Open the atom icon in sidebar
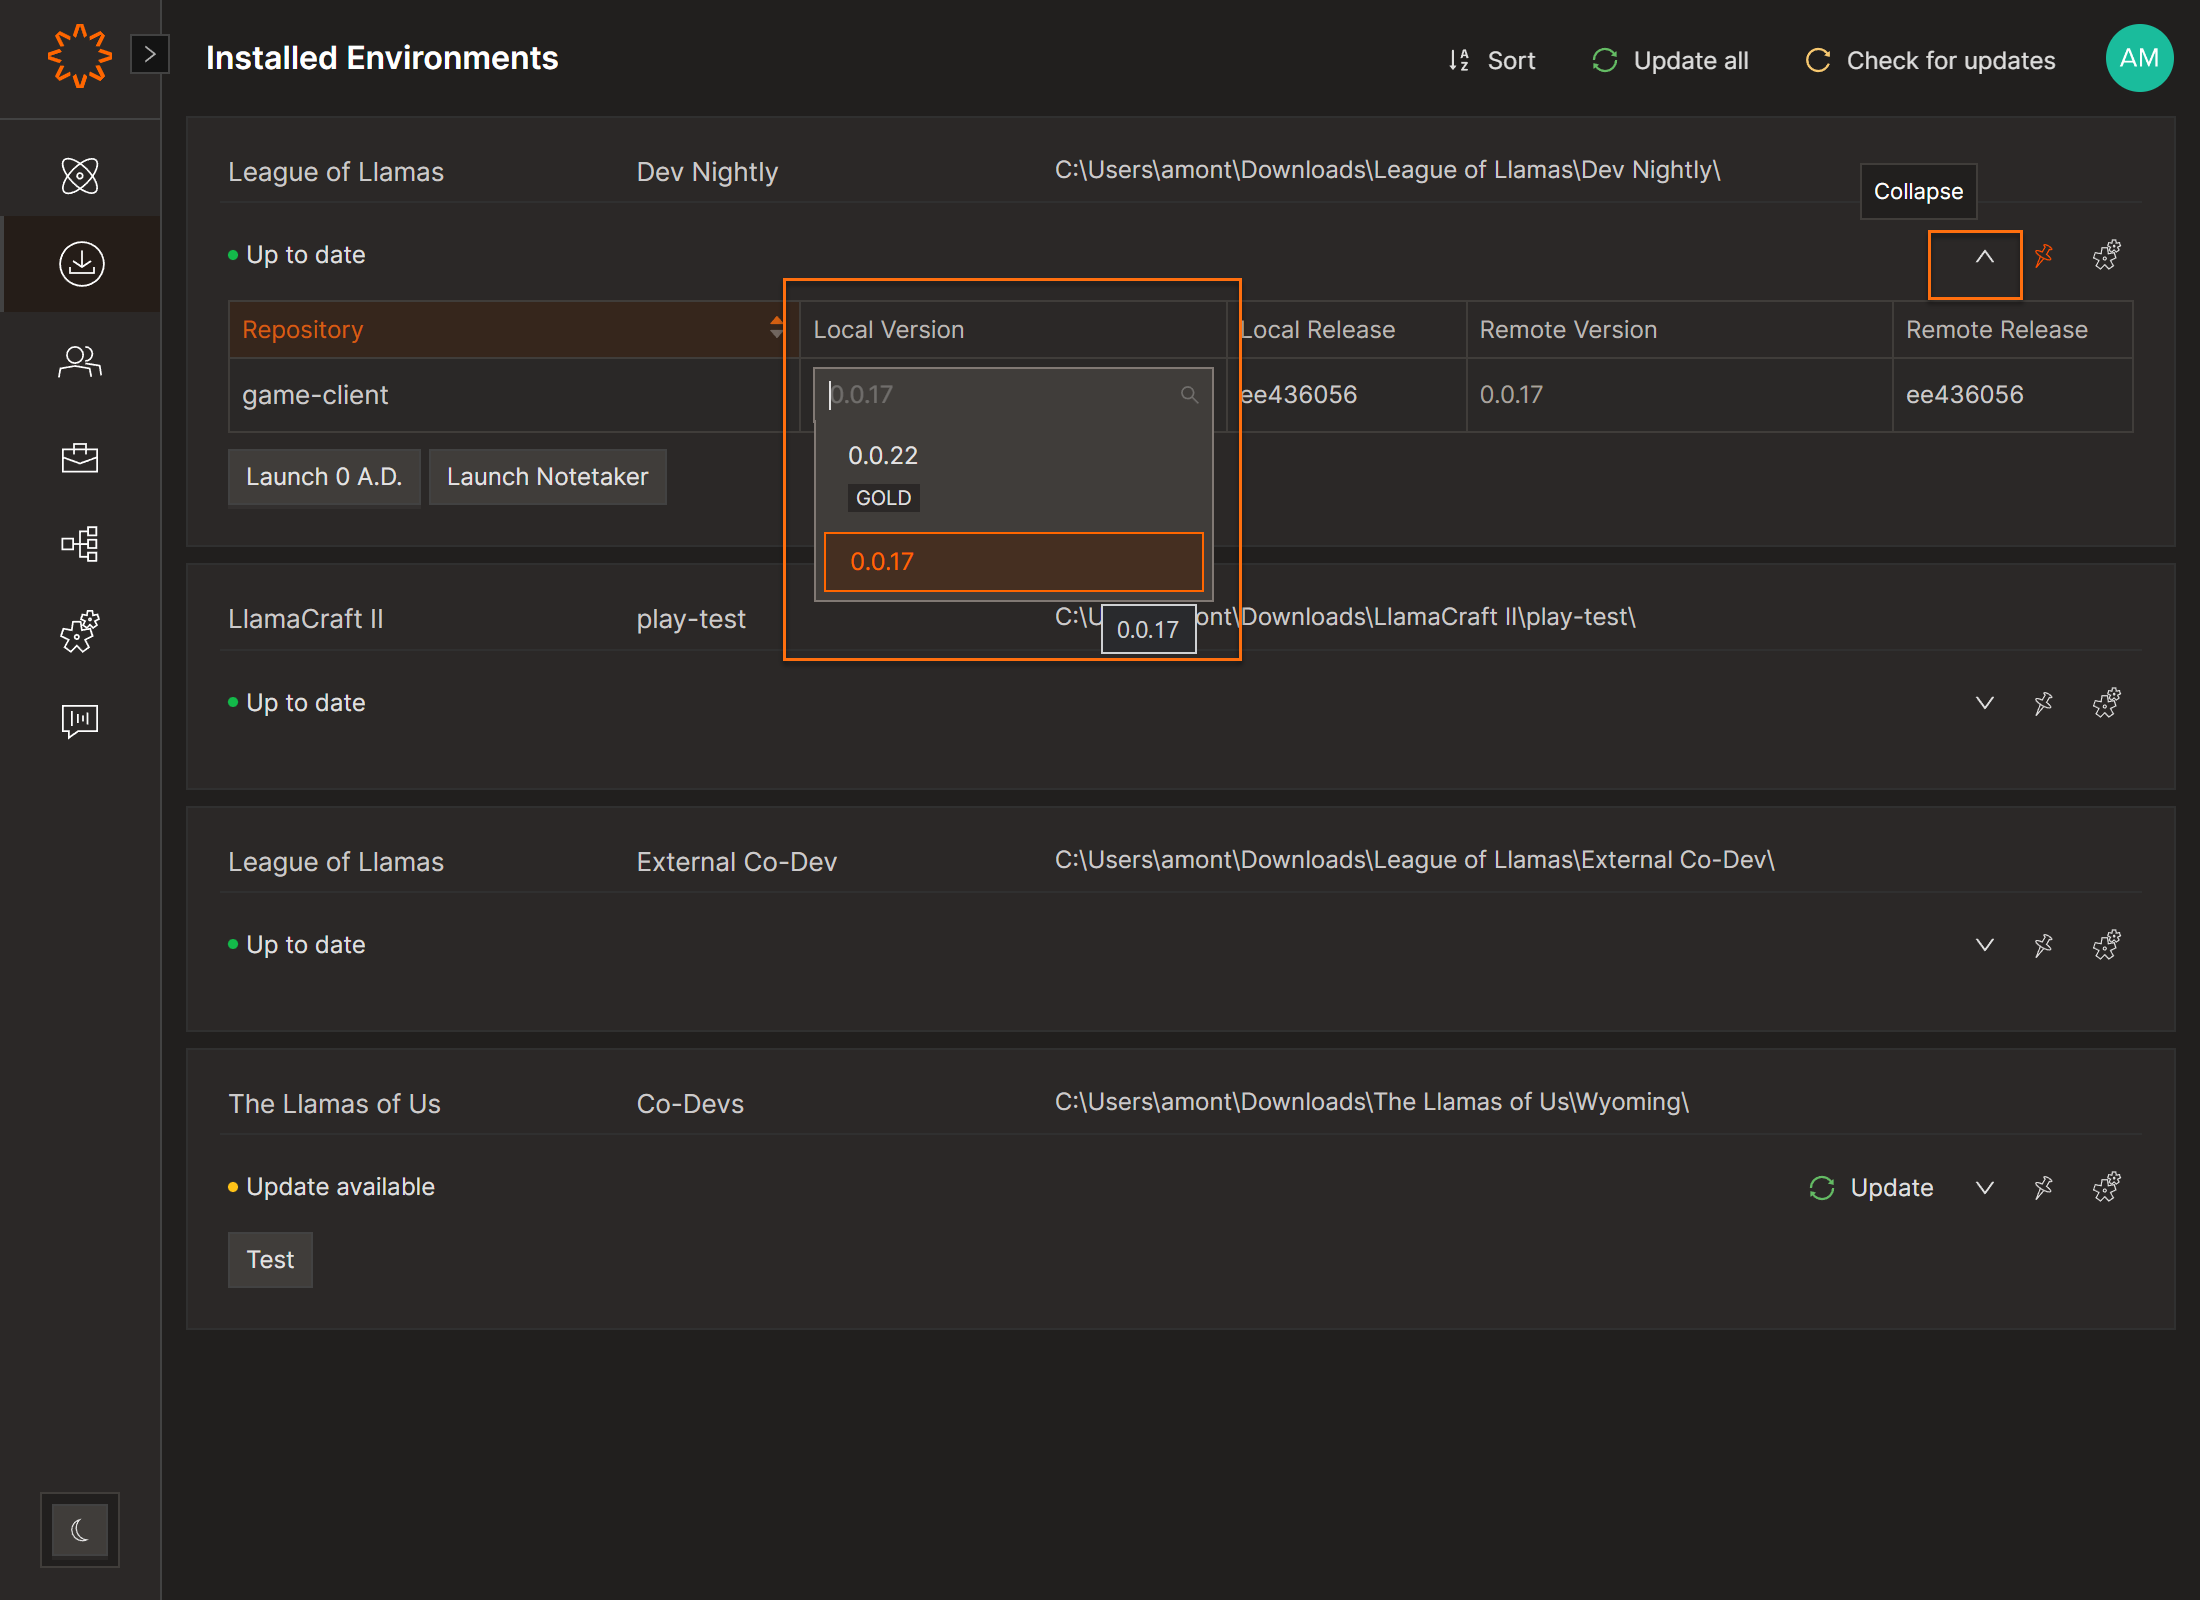2200x1600 pixels. pos(80,176)
